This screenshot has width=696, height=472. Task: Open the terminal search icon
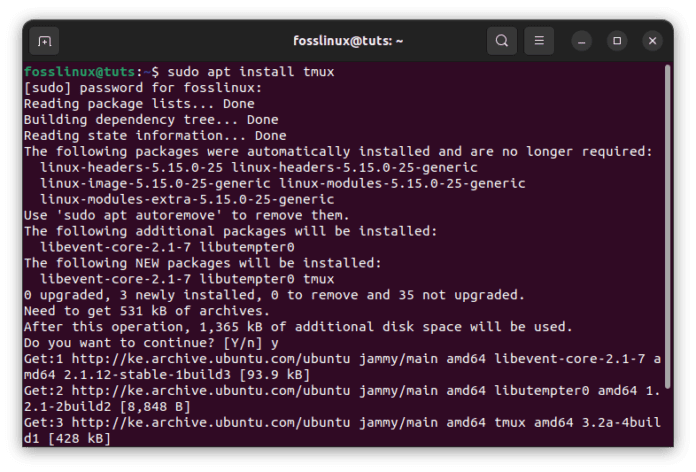pyautogui.click(x=502, y=41)
